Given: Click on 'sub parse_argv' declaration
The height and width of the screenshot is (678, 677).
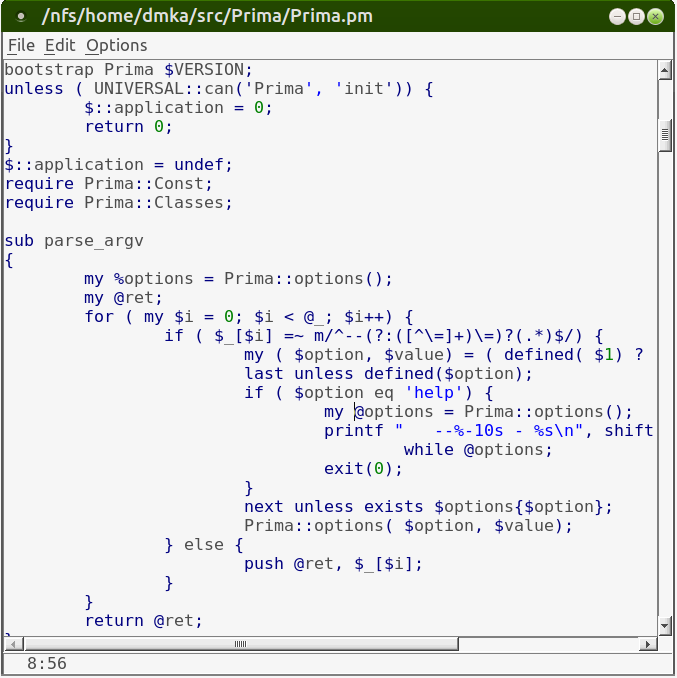Looking at the screenshot, I should pyautogui.click(x=74, y=241).
